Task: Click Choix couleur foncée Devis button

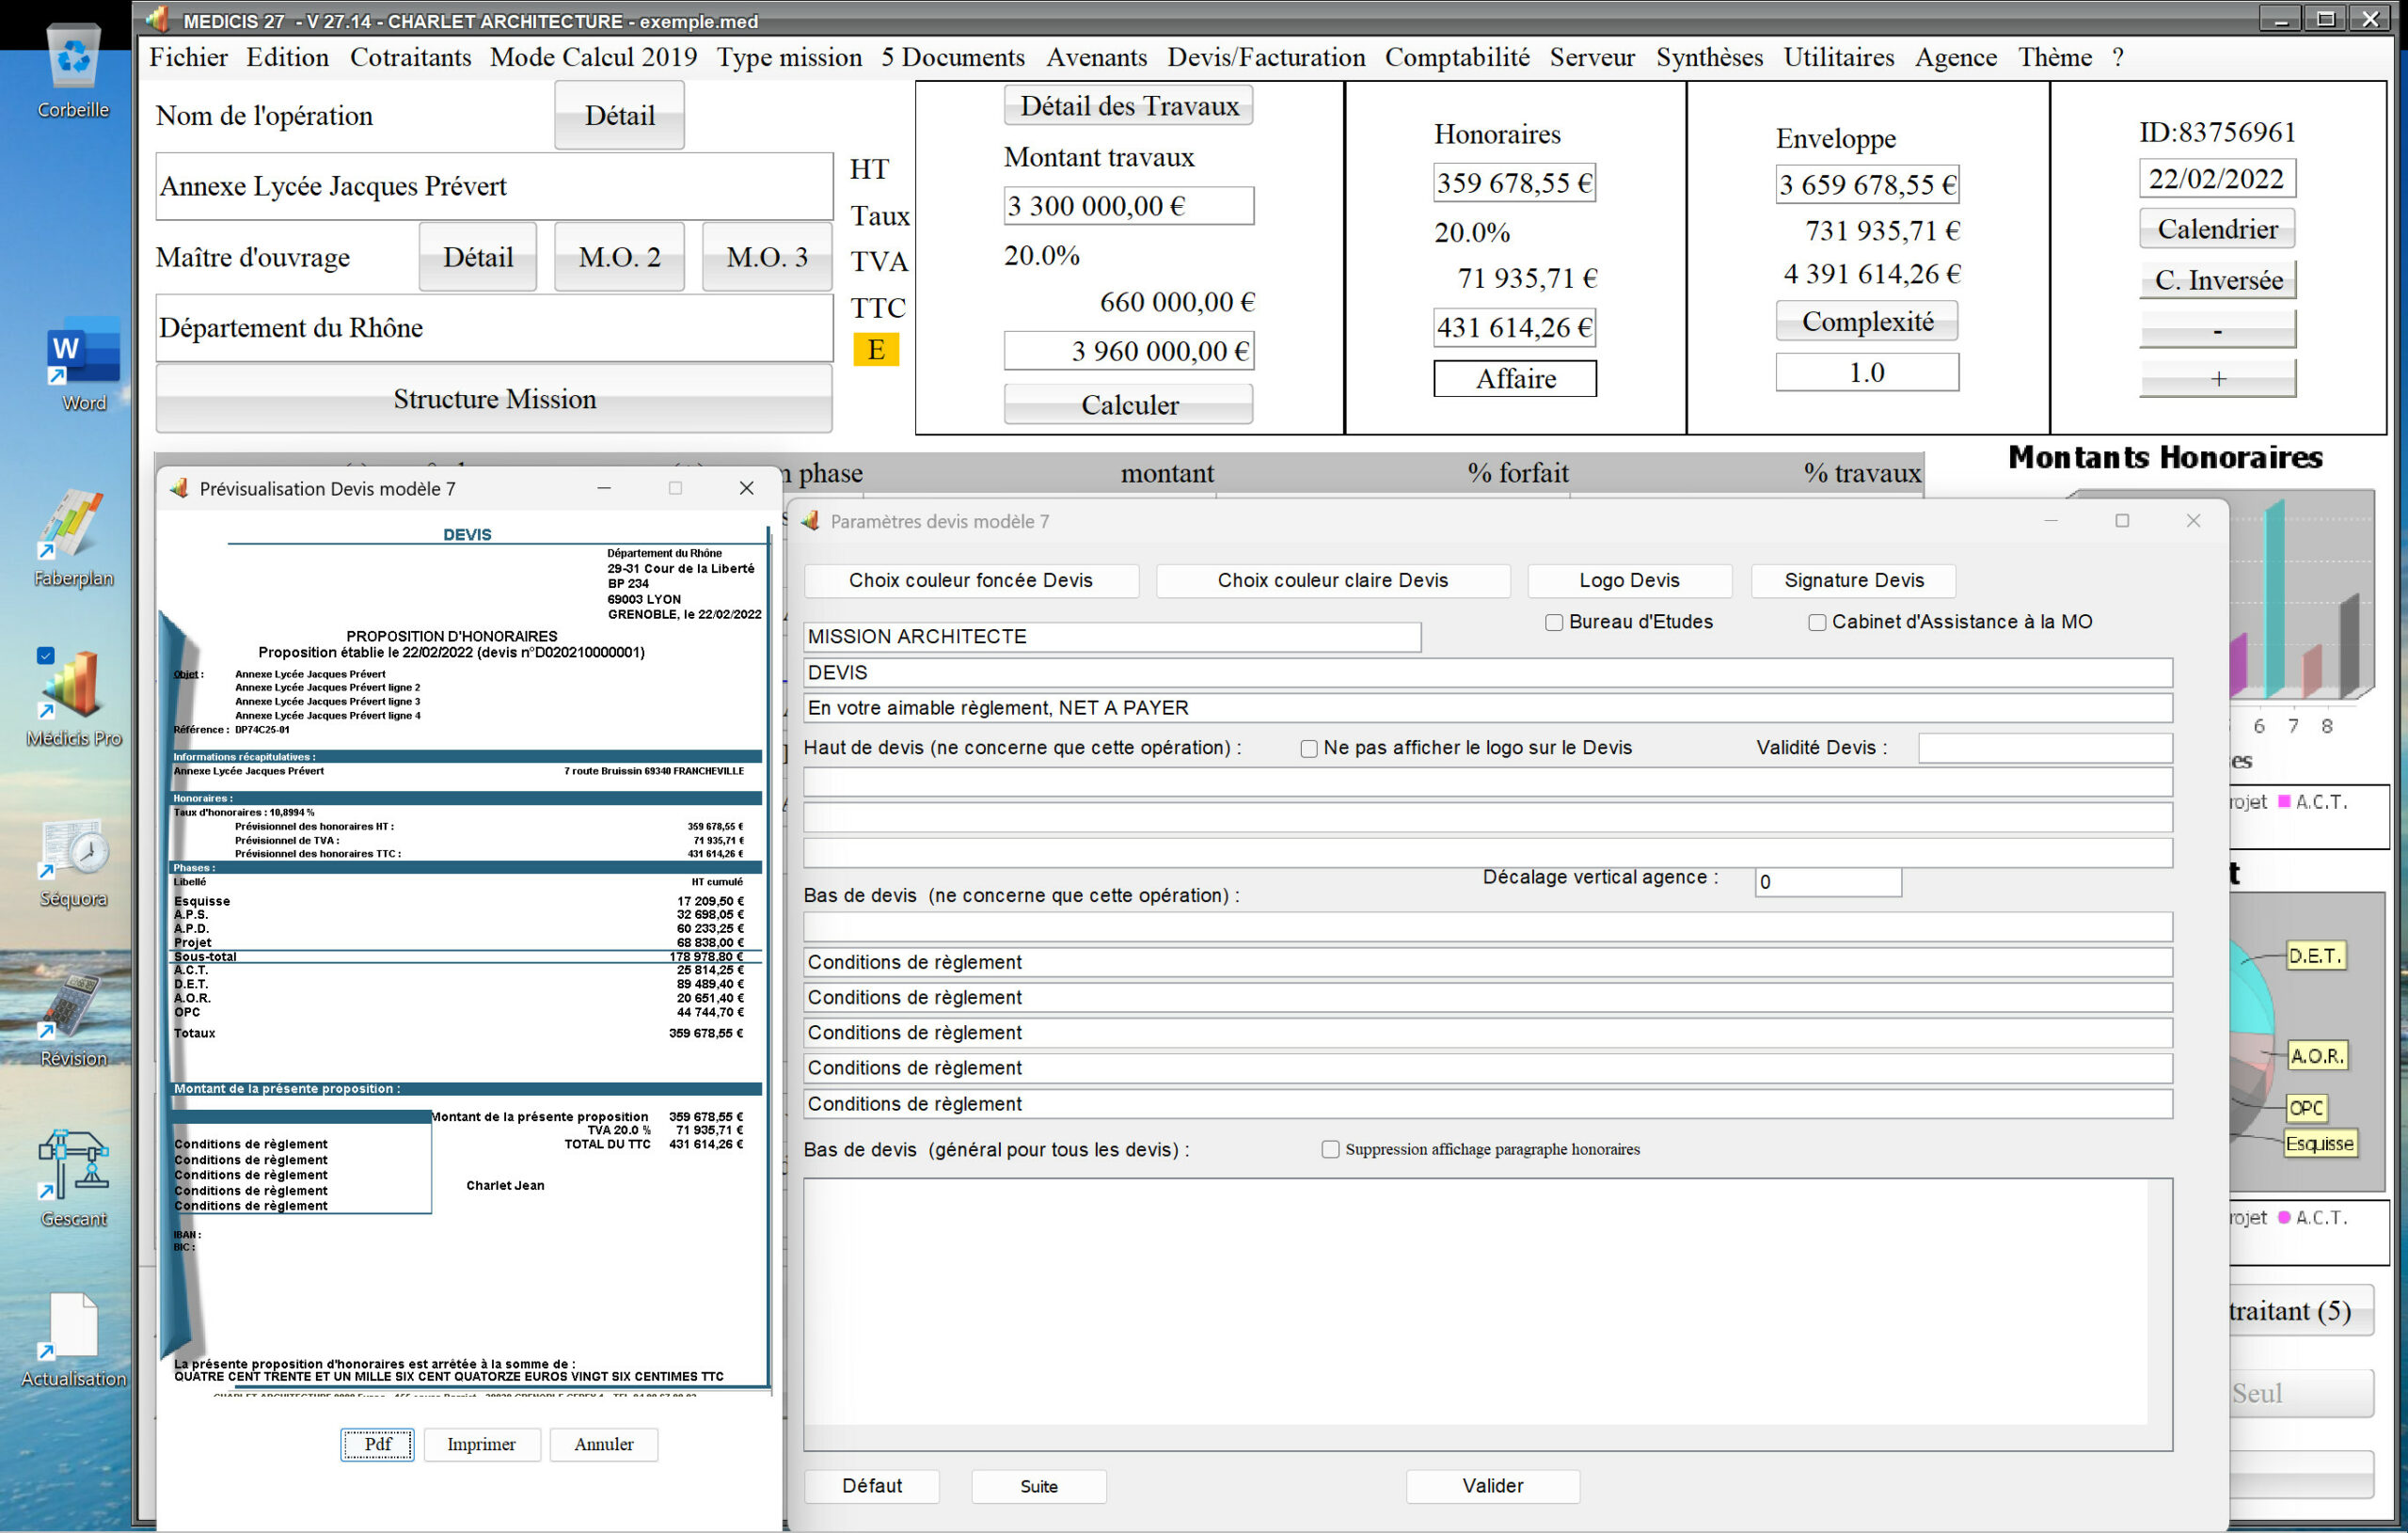Action: (x=970, y=580)
